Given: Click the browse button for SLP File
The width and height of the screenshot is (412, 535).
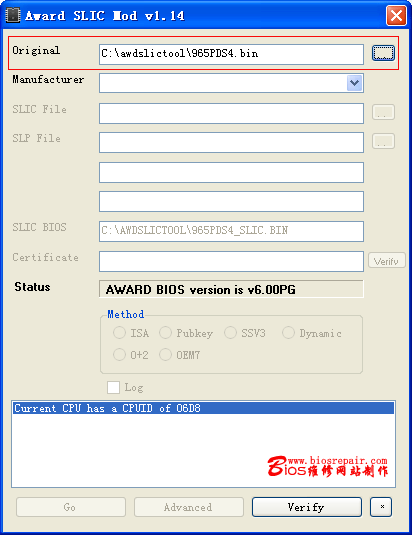Looking at the screenshot, I should tap(383, 141).
